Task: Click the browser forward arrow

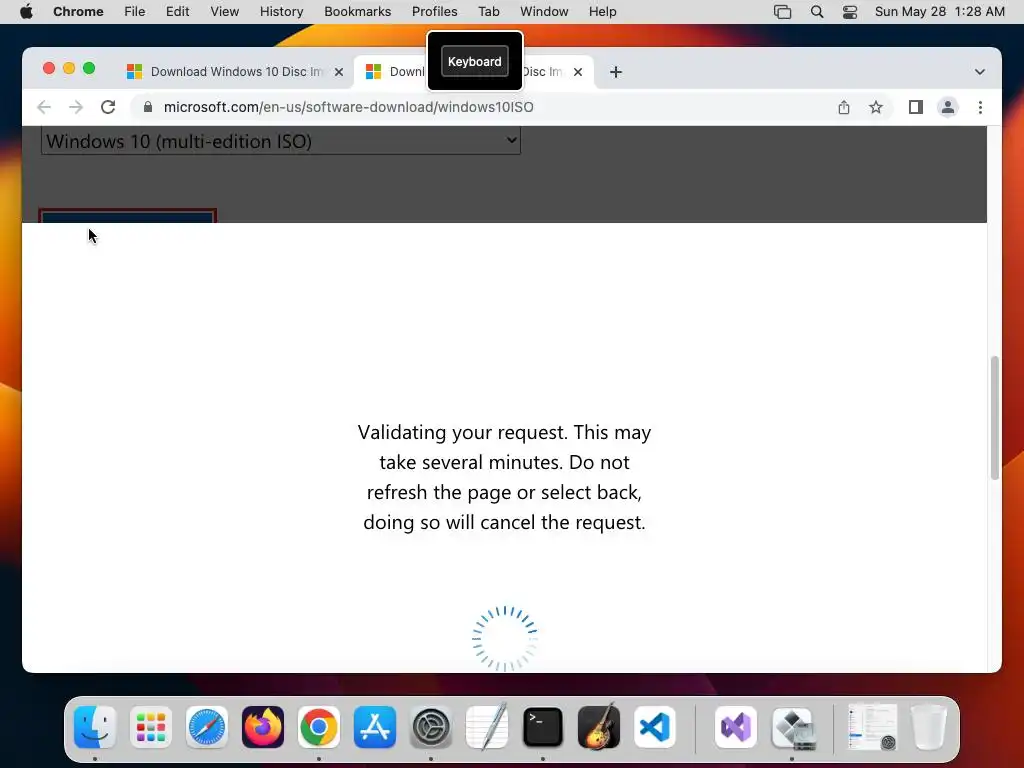Action: pos(76,107)
